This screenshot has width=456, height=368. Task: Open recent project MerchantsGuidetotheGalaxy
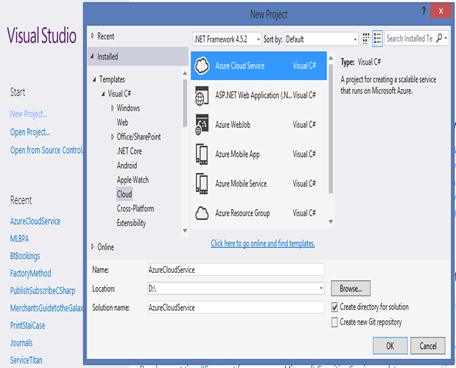coord(46,308)
